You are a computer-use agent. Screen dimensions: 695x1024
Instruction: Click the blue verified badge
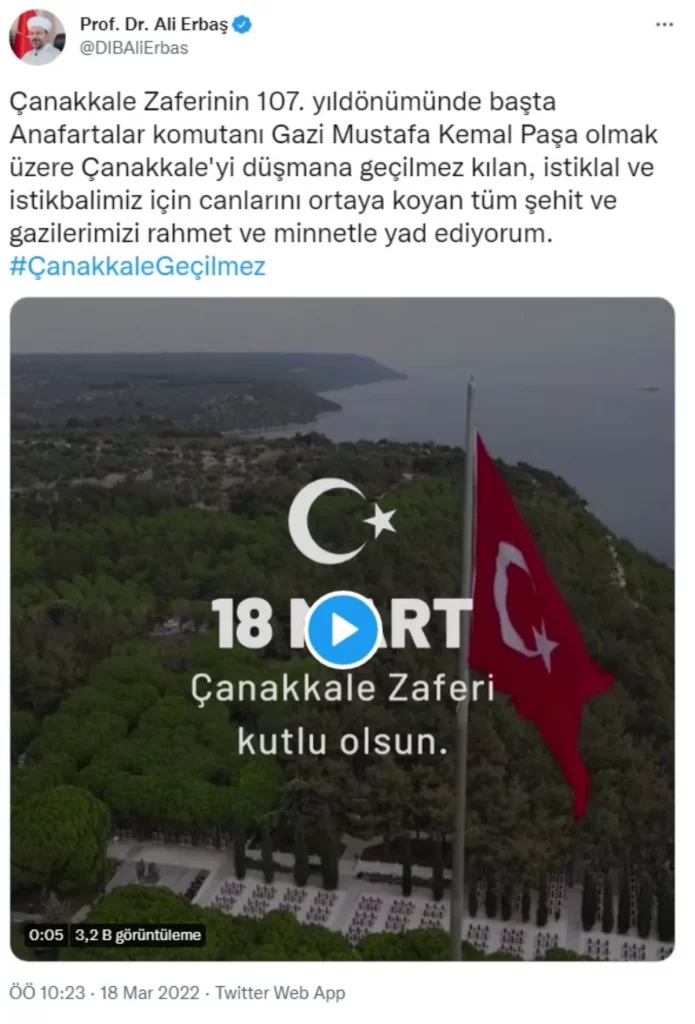(243, 25)
